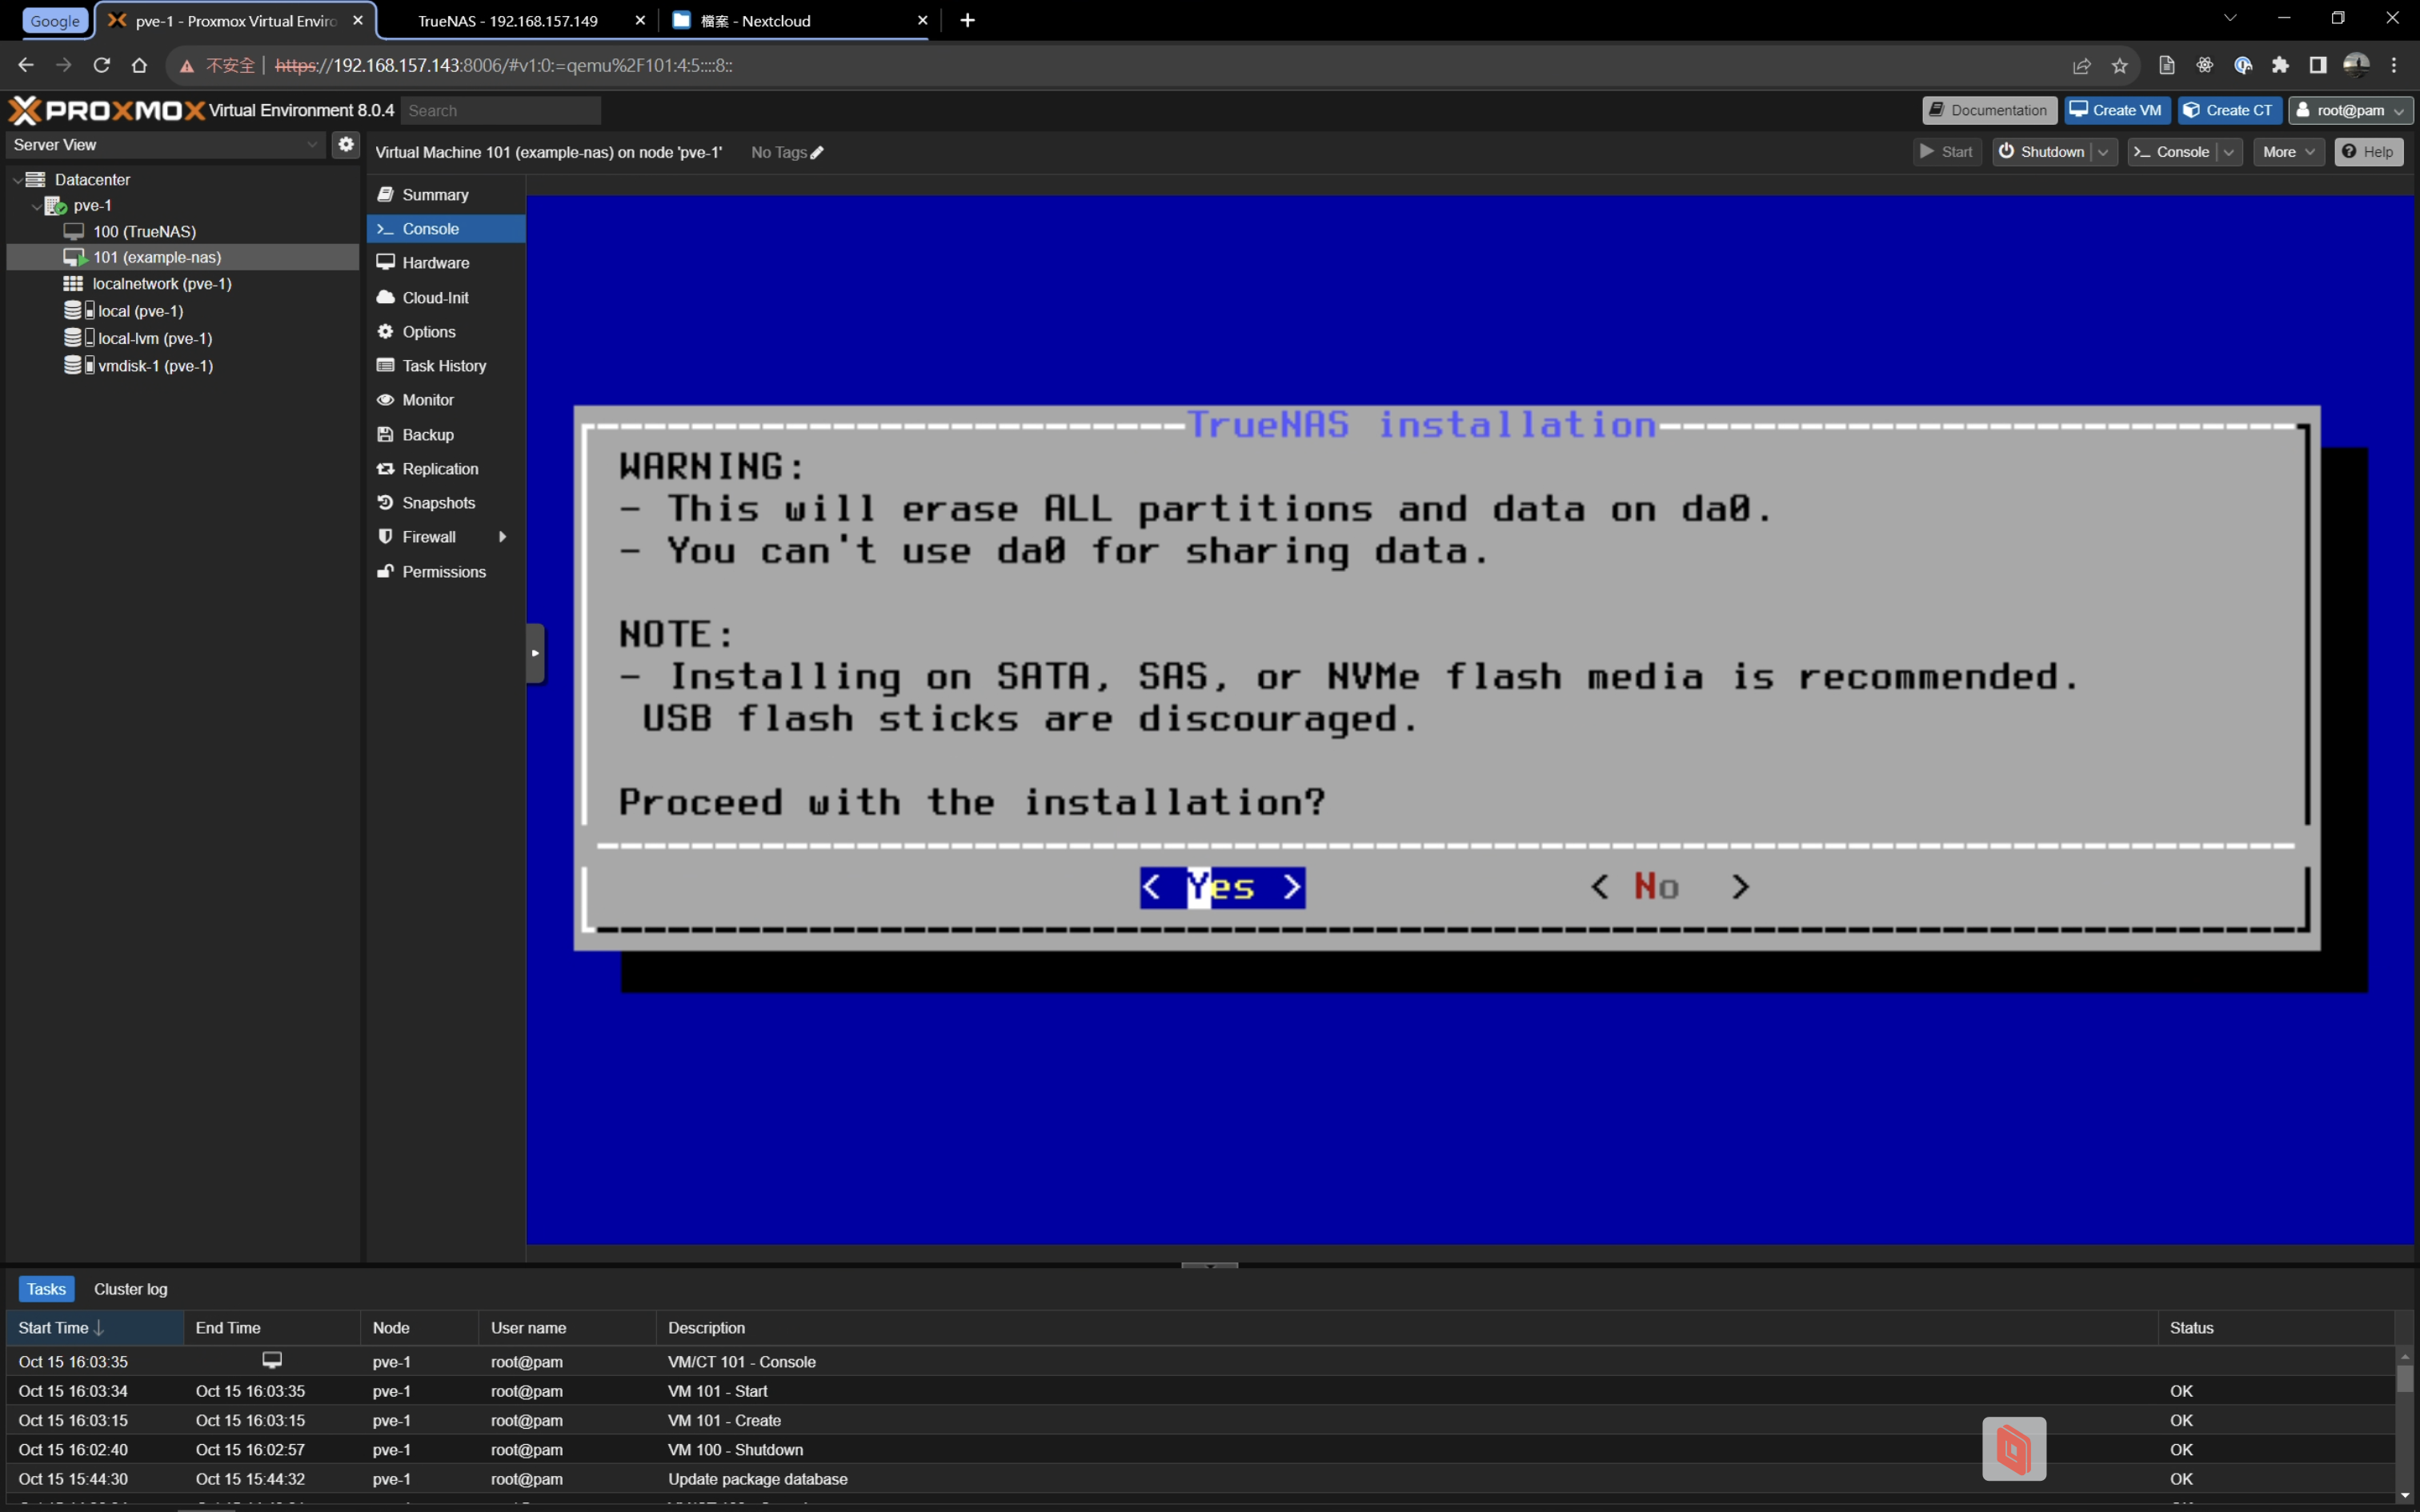Viewport: 2420px width, 1512px height.
Task: Click in the Proxmox Search field
Action: [x=500, y=111]
